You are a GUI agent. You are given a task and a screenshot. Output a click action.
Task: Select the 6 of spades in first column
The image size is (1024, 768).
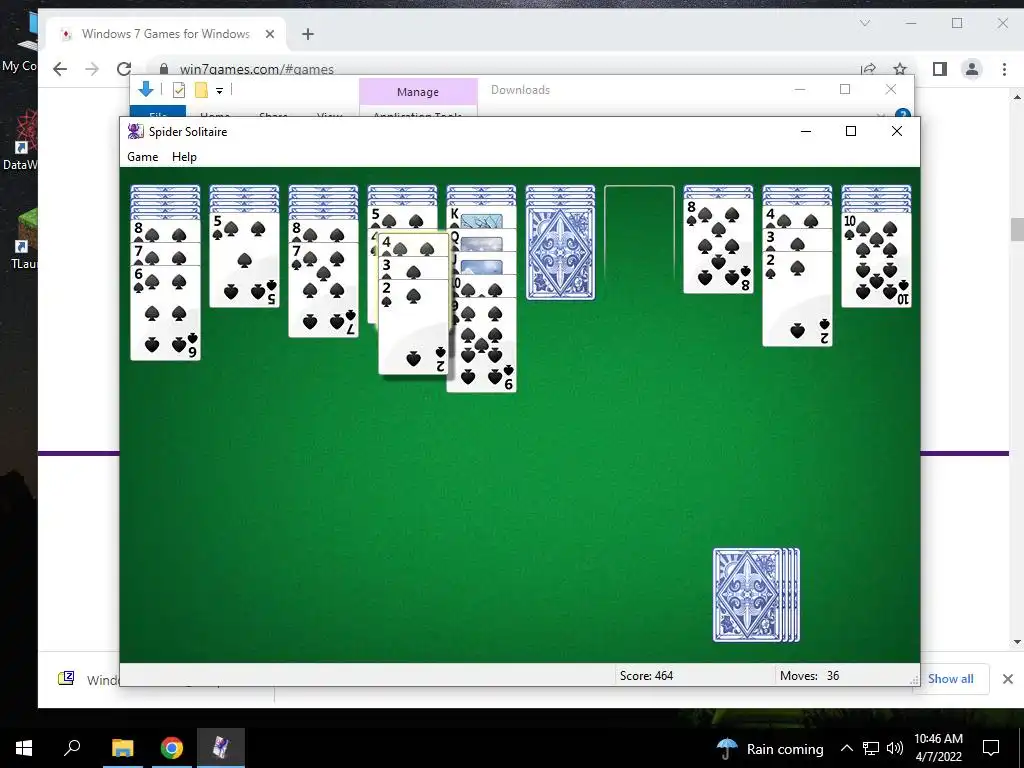tap(165, 313)
